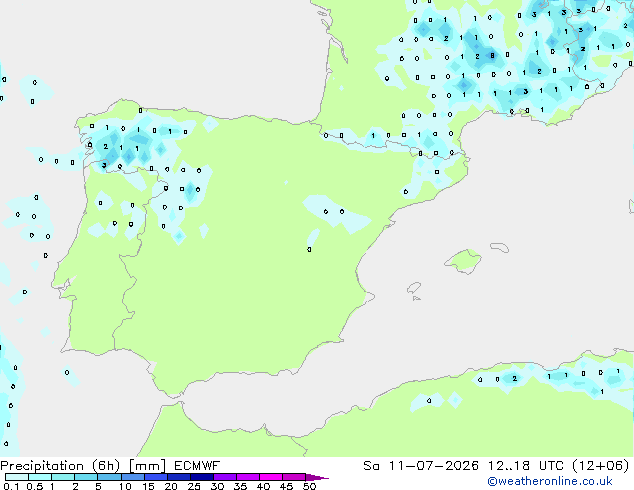Click the 5–10 mm legend color swatch
The image size is (634, 490).
(109, 477)
